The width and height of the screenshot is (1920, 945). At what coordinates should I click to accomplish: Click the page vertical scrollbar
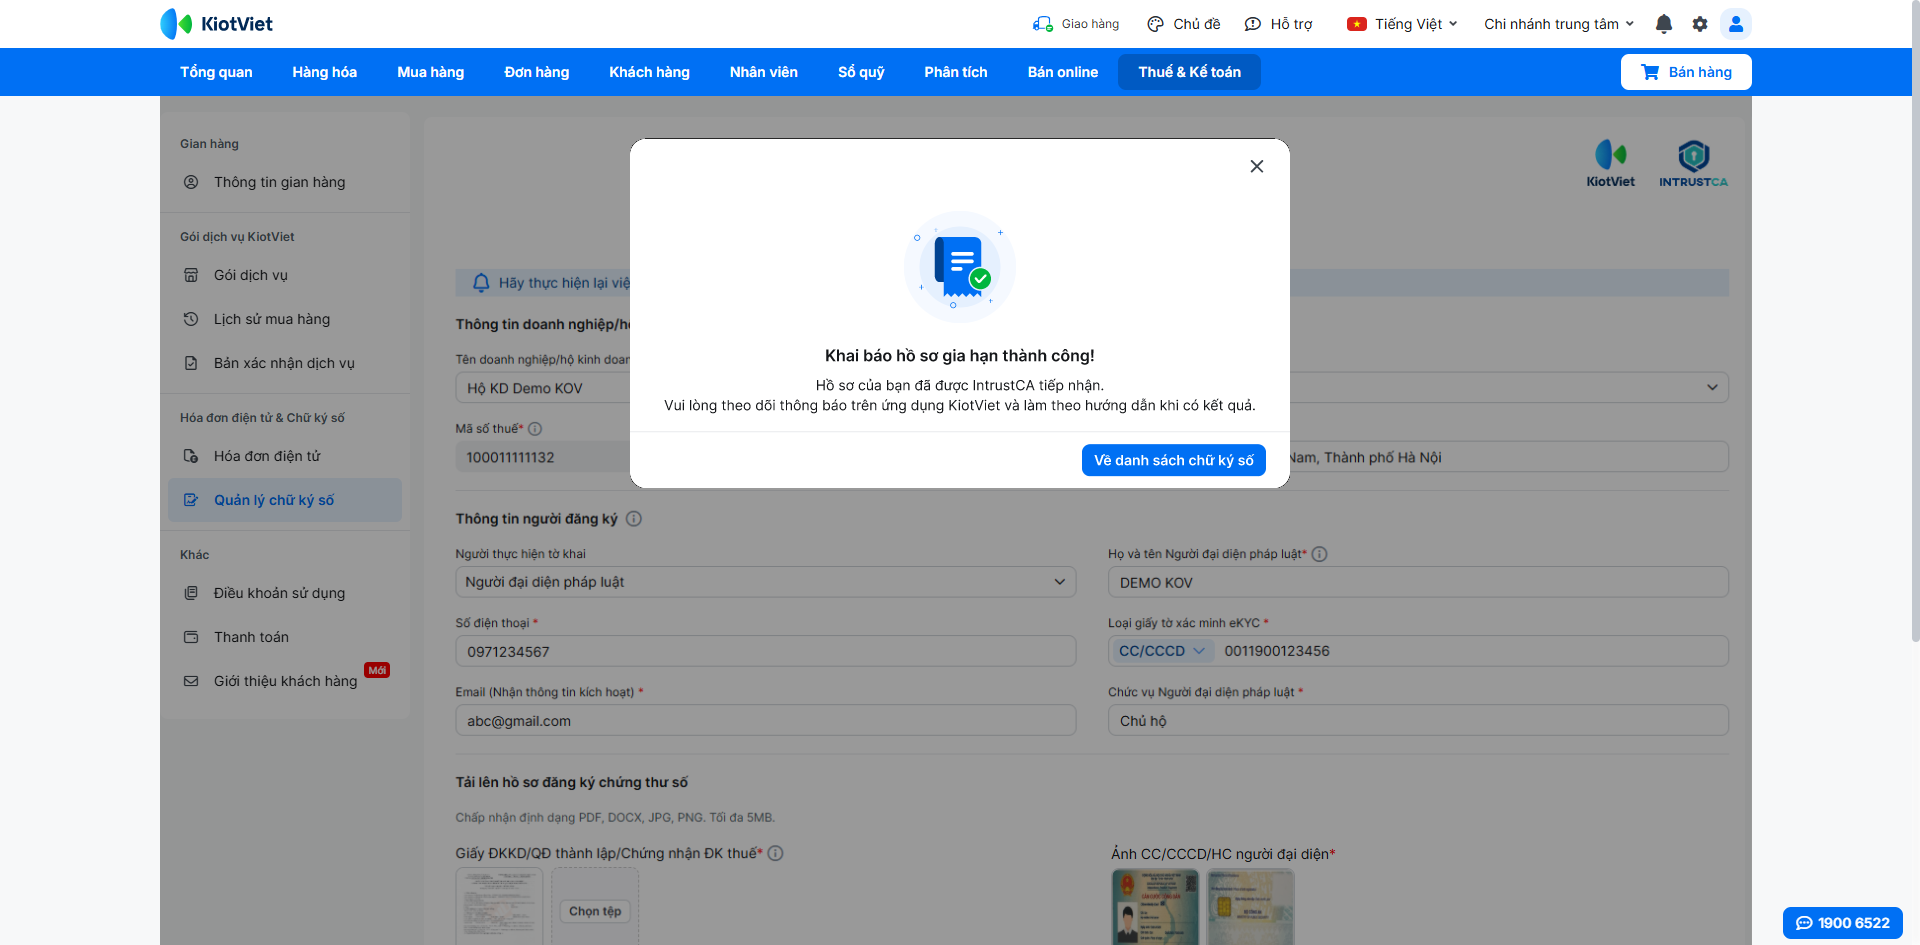point(1915,320)
